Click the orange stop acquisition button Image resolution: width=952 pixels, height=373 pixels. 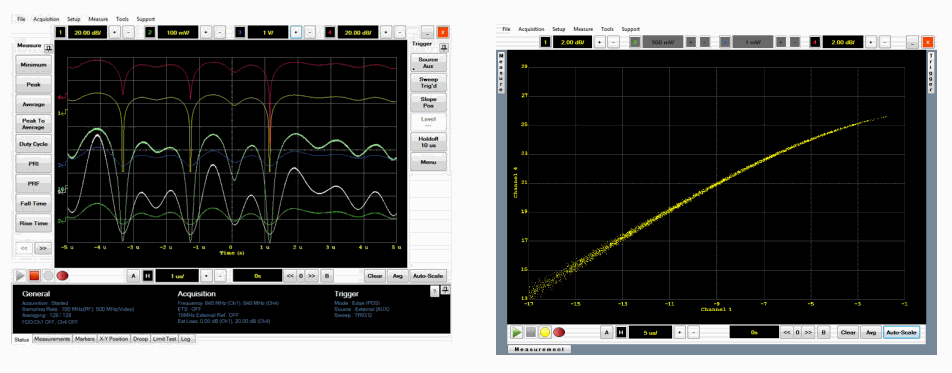pos(34,275)
